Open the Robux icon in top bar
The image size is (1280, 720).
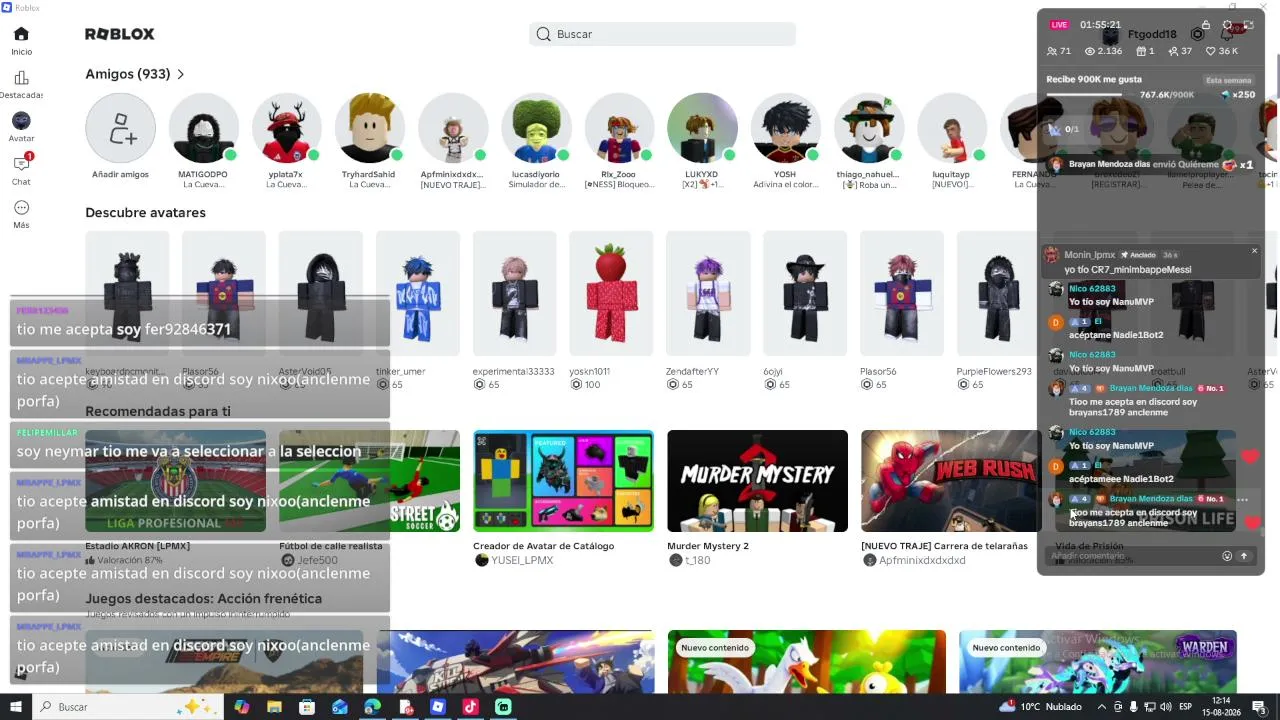click(x=1197, y=34)
